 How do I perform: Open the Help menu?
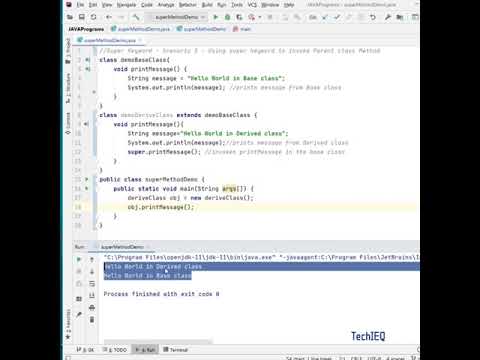(289, 5)
